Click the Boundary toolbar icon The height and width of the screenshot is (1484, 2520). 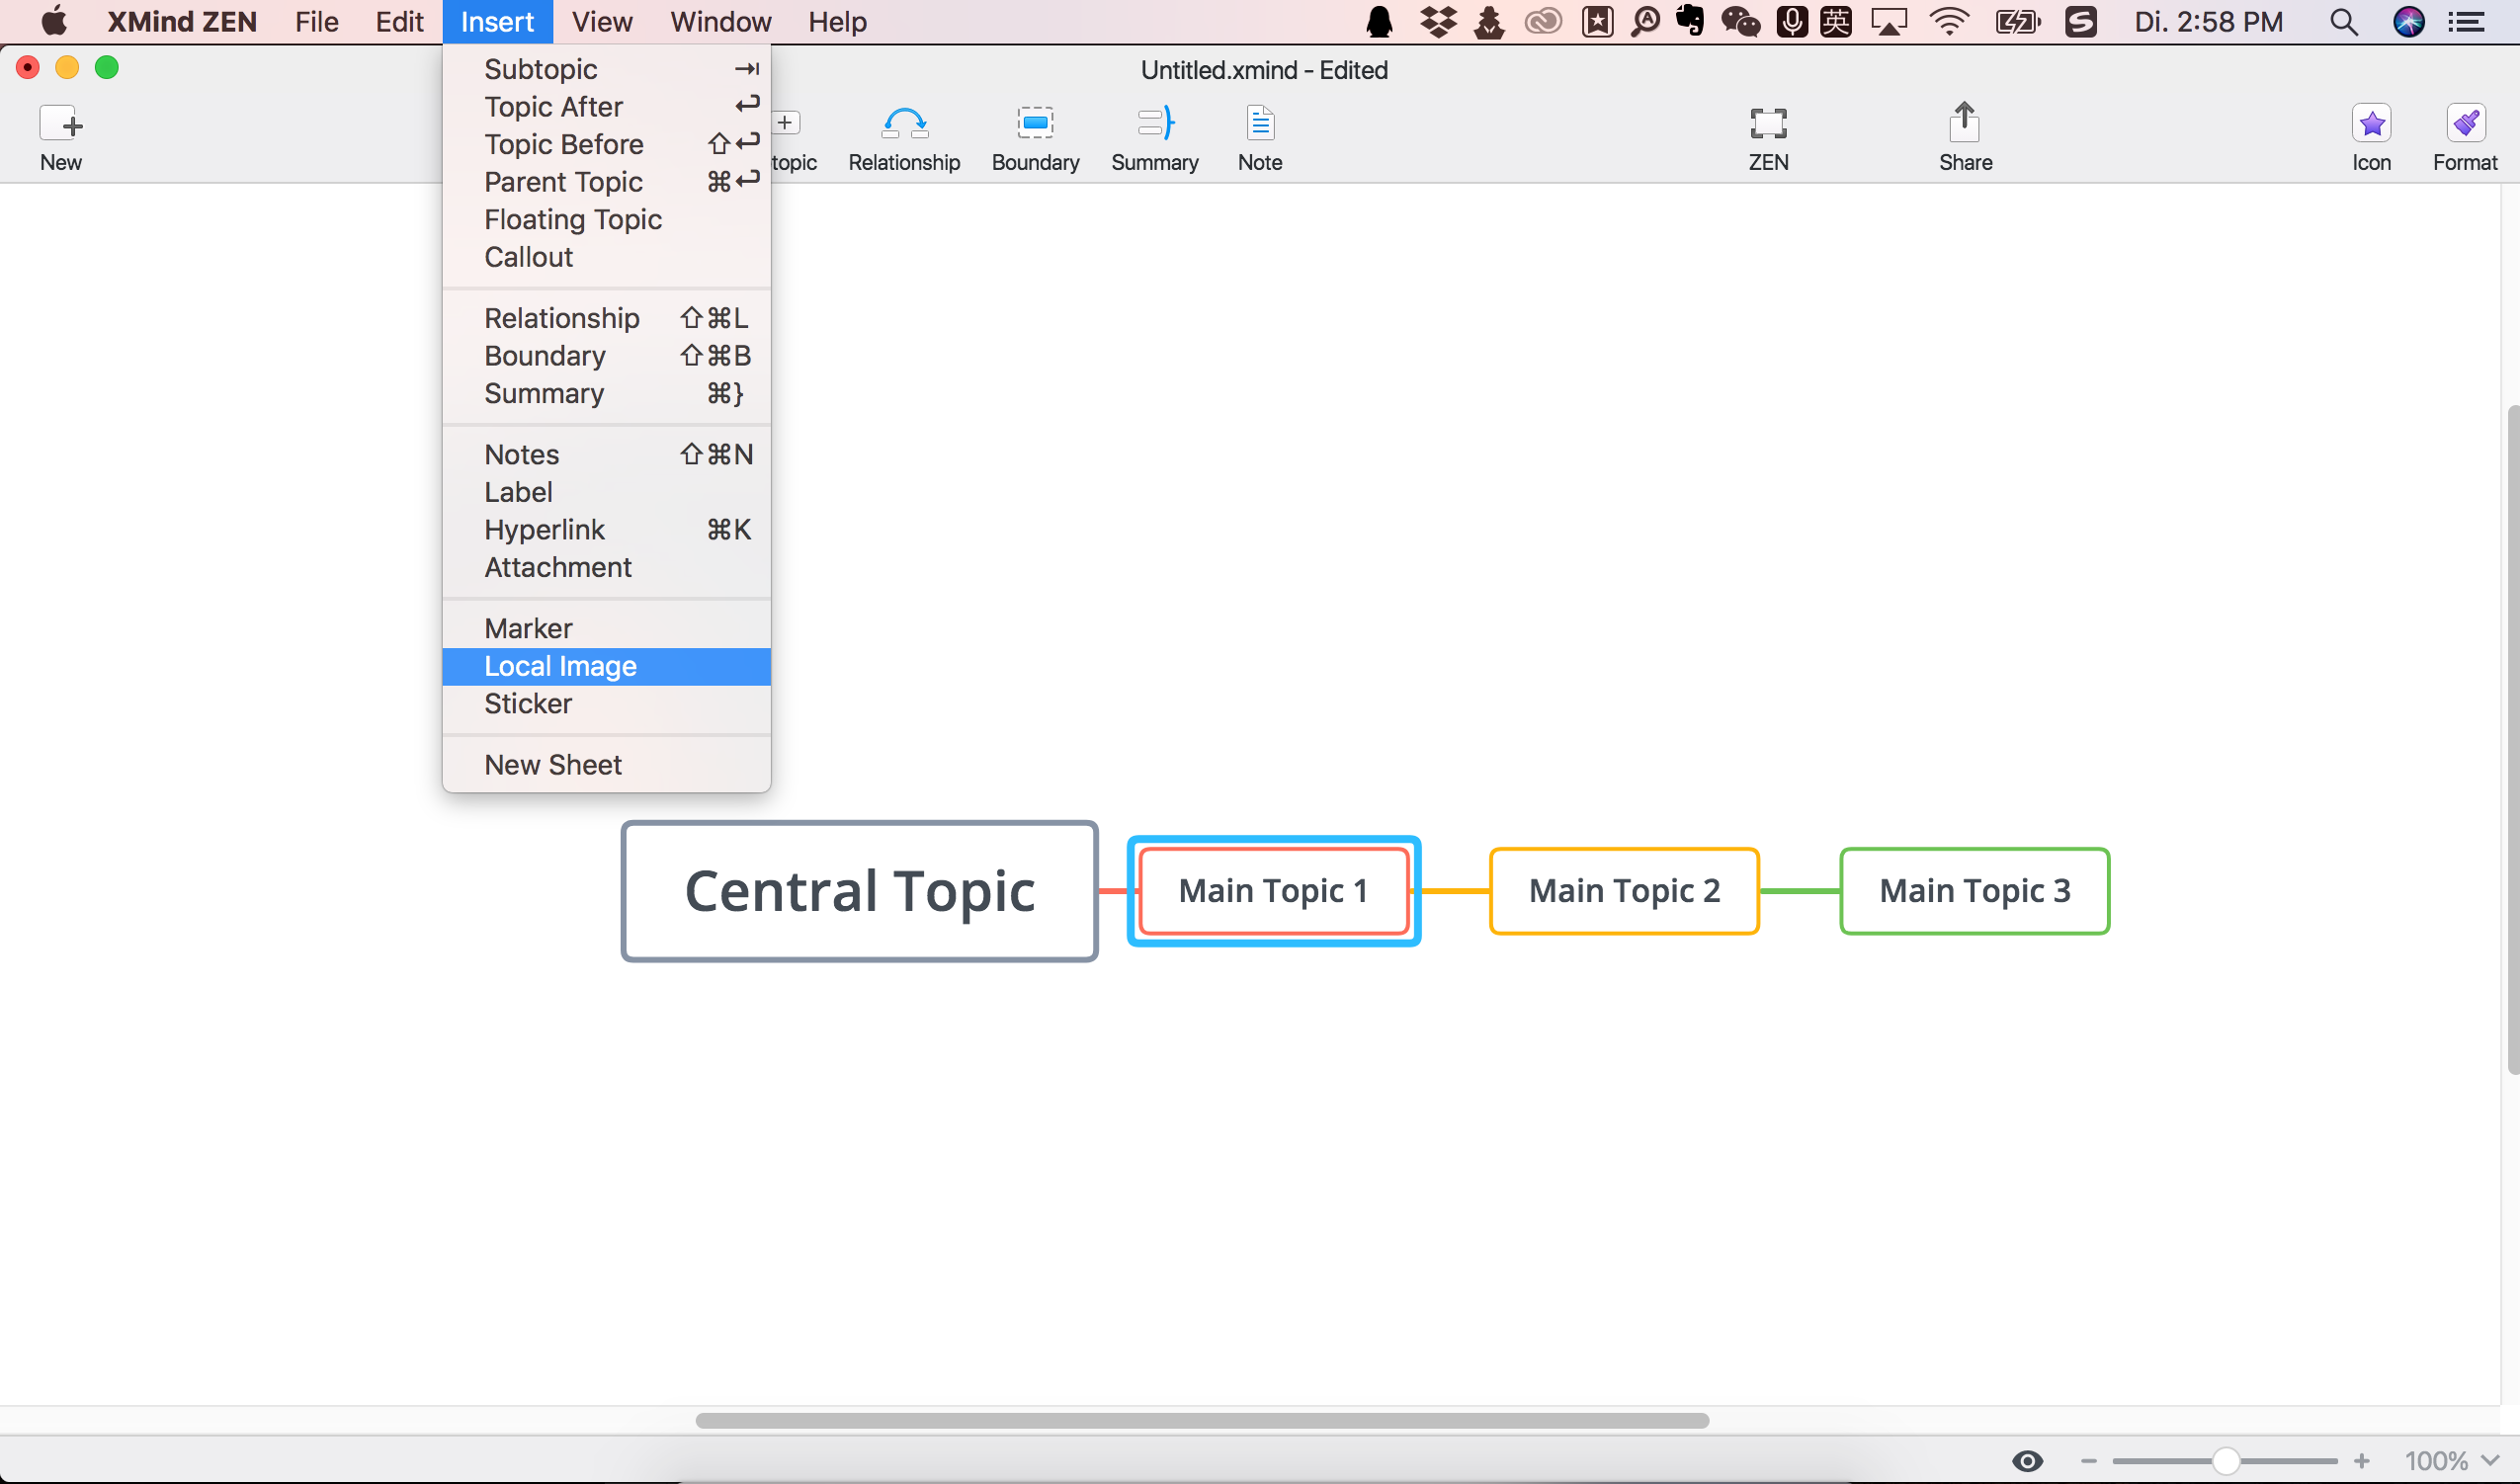coord(1035,124)
